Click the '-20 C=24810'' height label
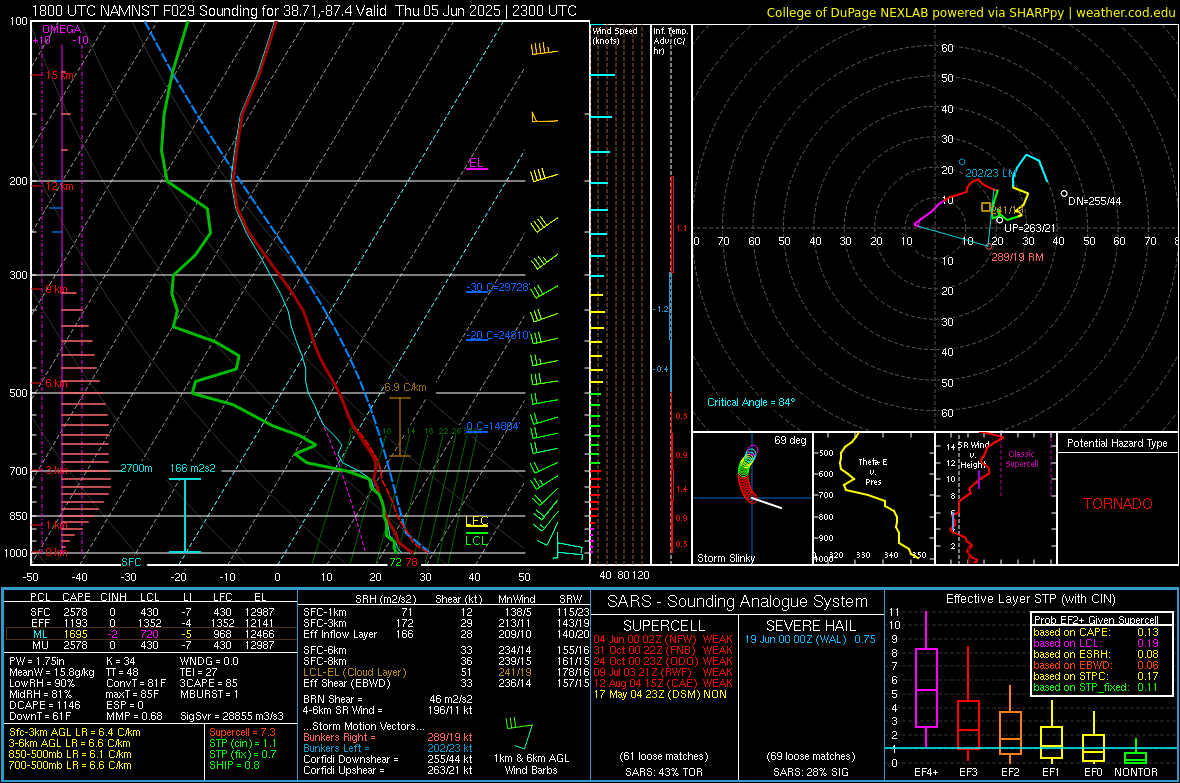This screenshot has width=1180, height=783. [x=498, y=335]
